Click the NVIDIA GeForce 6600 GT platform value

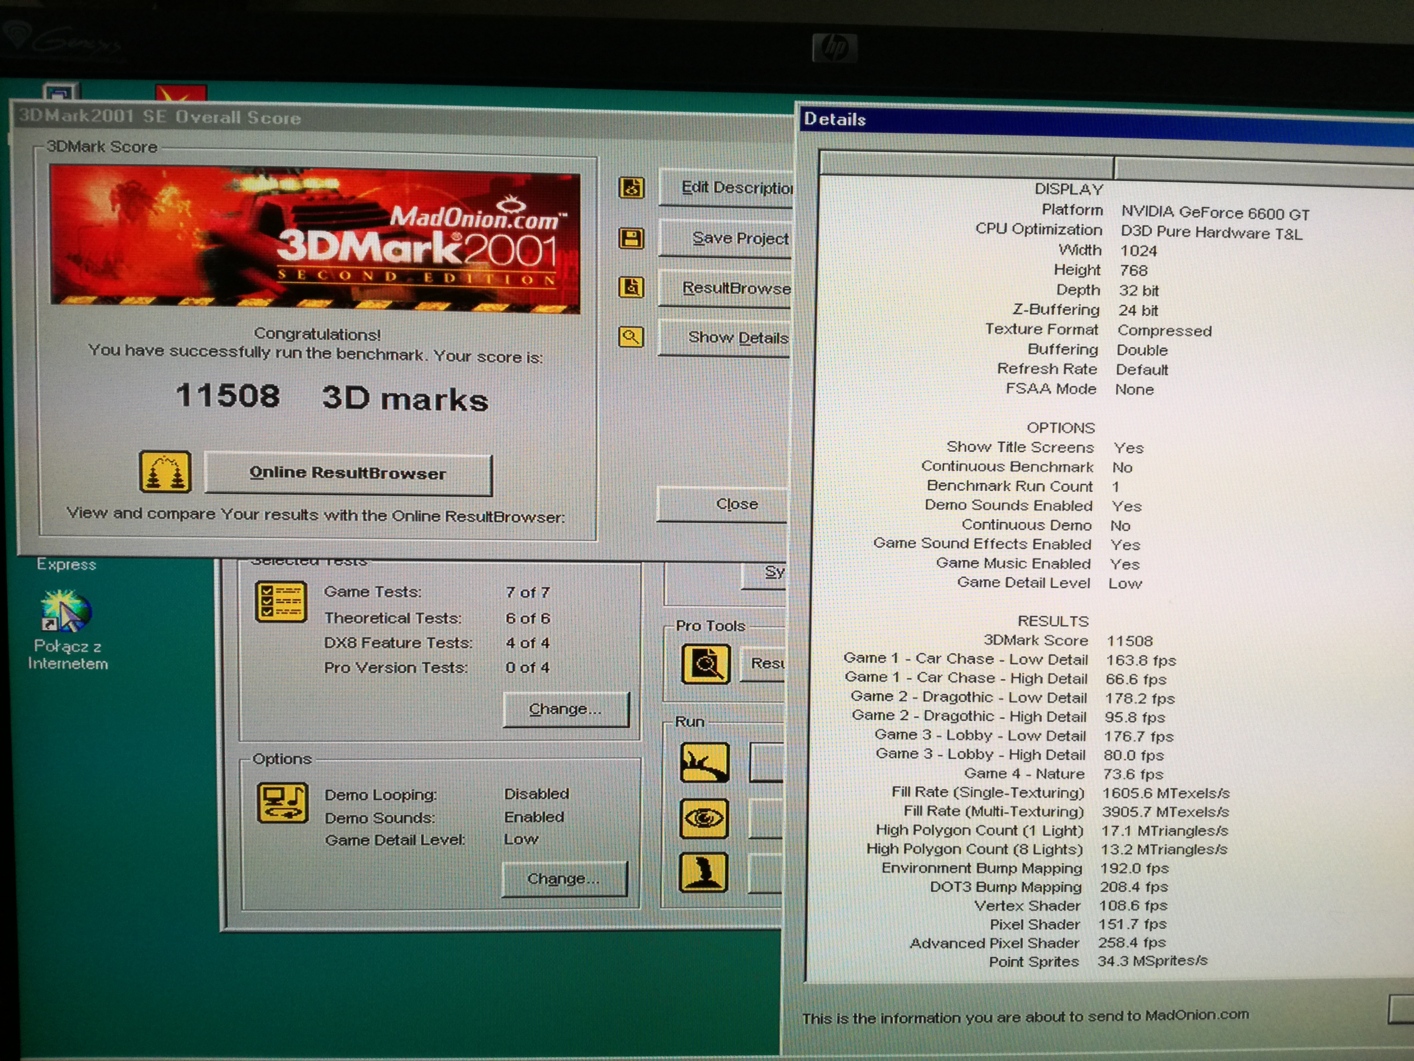pos(1215,212)
